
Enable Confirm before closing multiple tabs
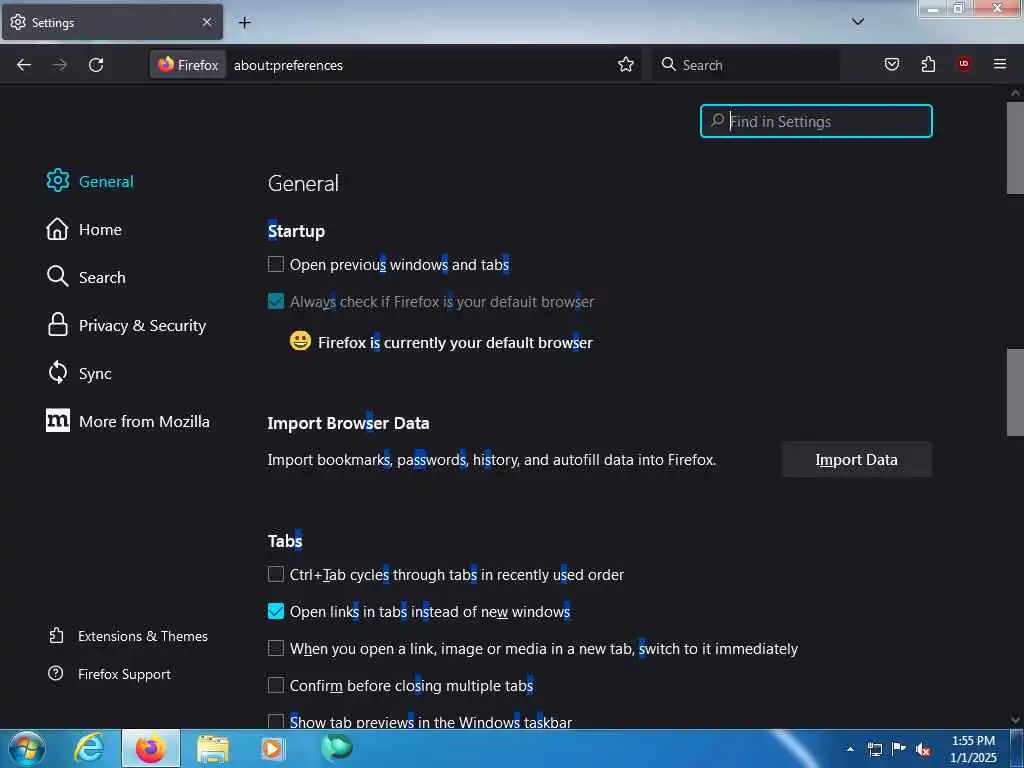click(276, 685)
